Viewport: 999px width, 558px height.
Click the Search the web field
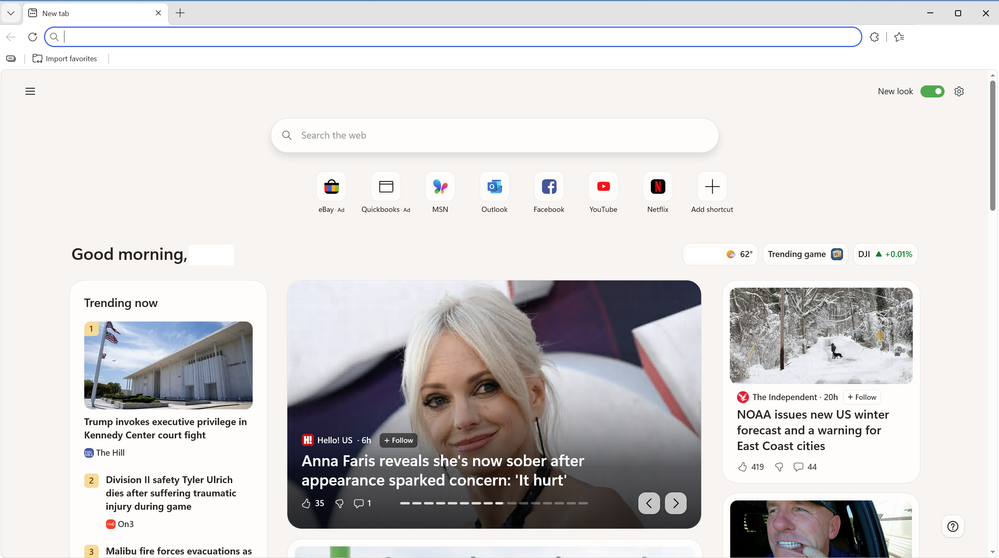pos(494,135)
